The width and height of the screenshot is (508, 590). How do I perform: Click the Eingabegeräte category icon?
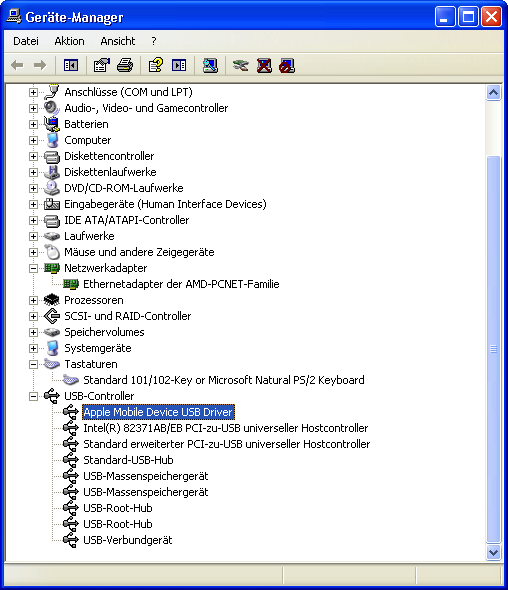(x=52, y=204)
